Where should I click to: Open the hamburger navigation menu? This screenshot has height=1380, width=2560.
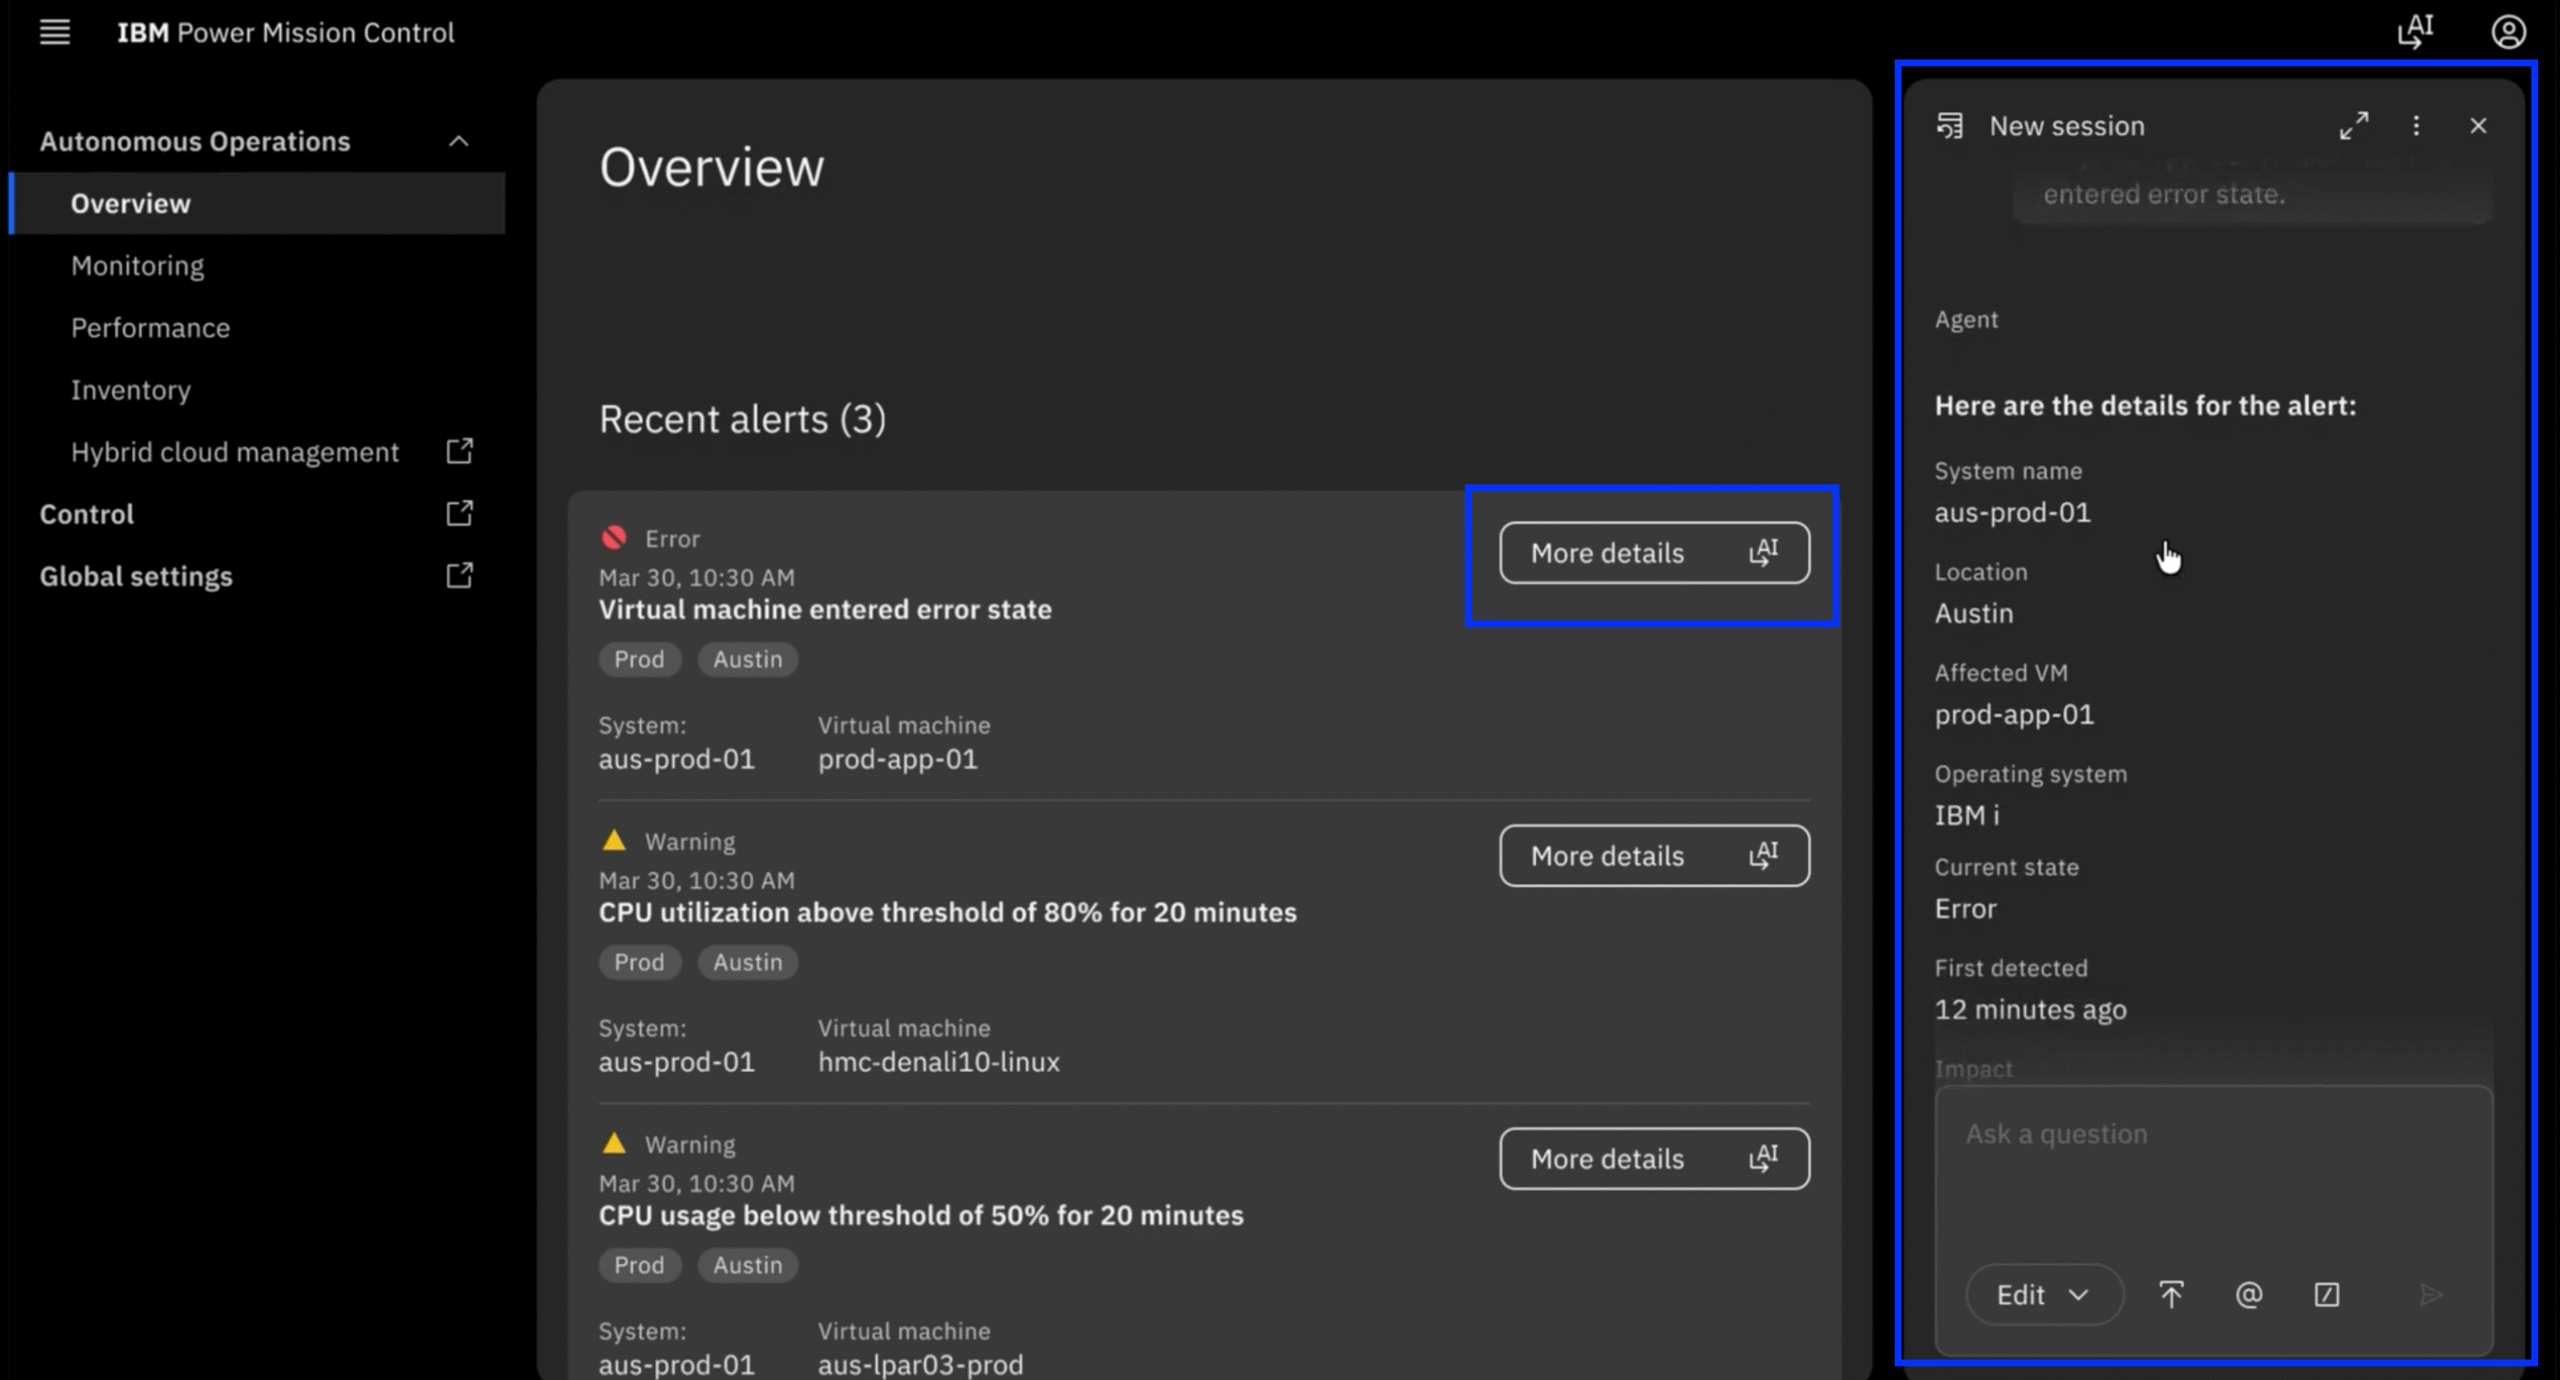coord(55,32)
